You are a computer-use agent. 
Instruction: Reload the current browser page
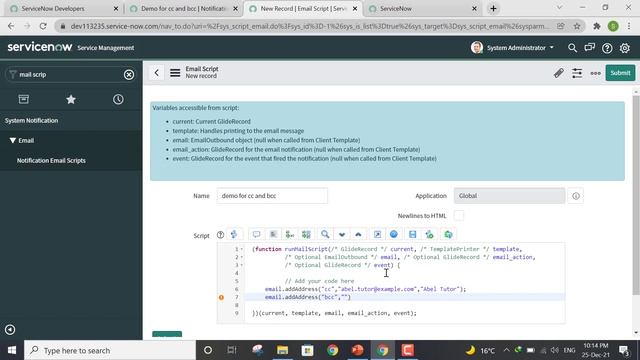43,26
